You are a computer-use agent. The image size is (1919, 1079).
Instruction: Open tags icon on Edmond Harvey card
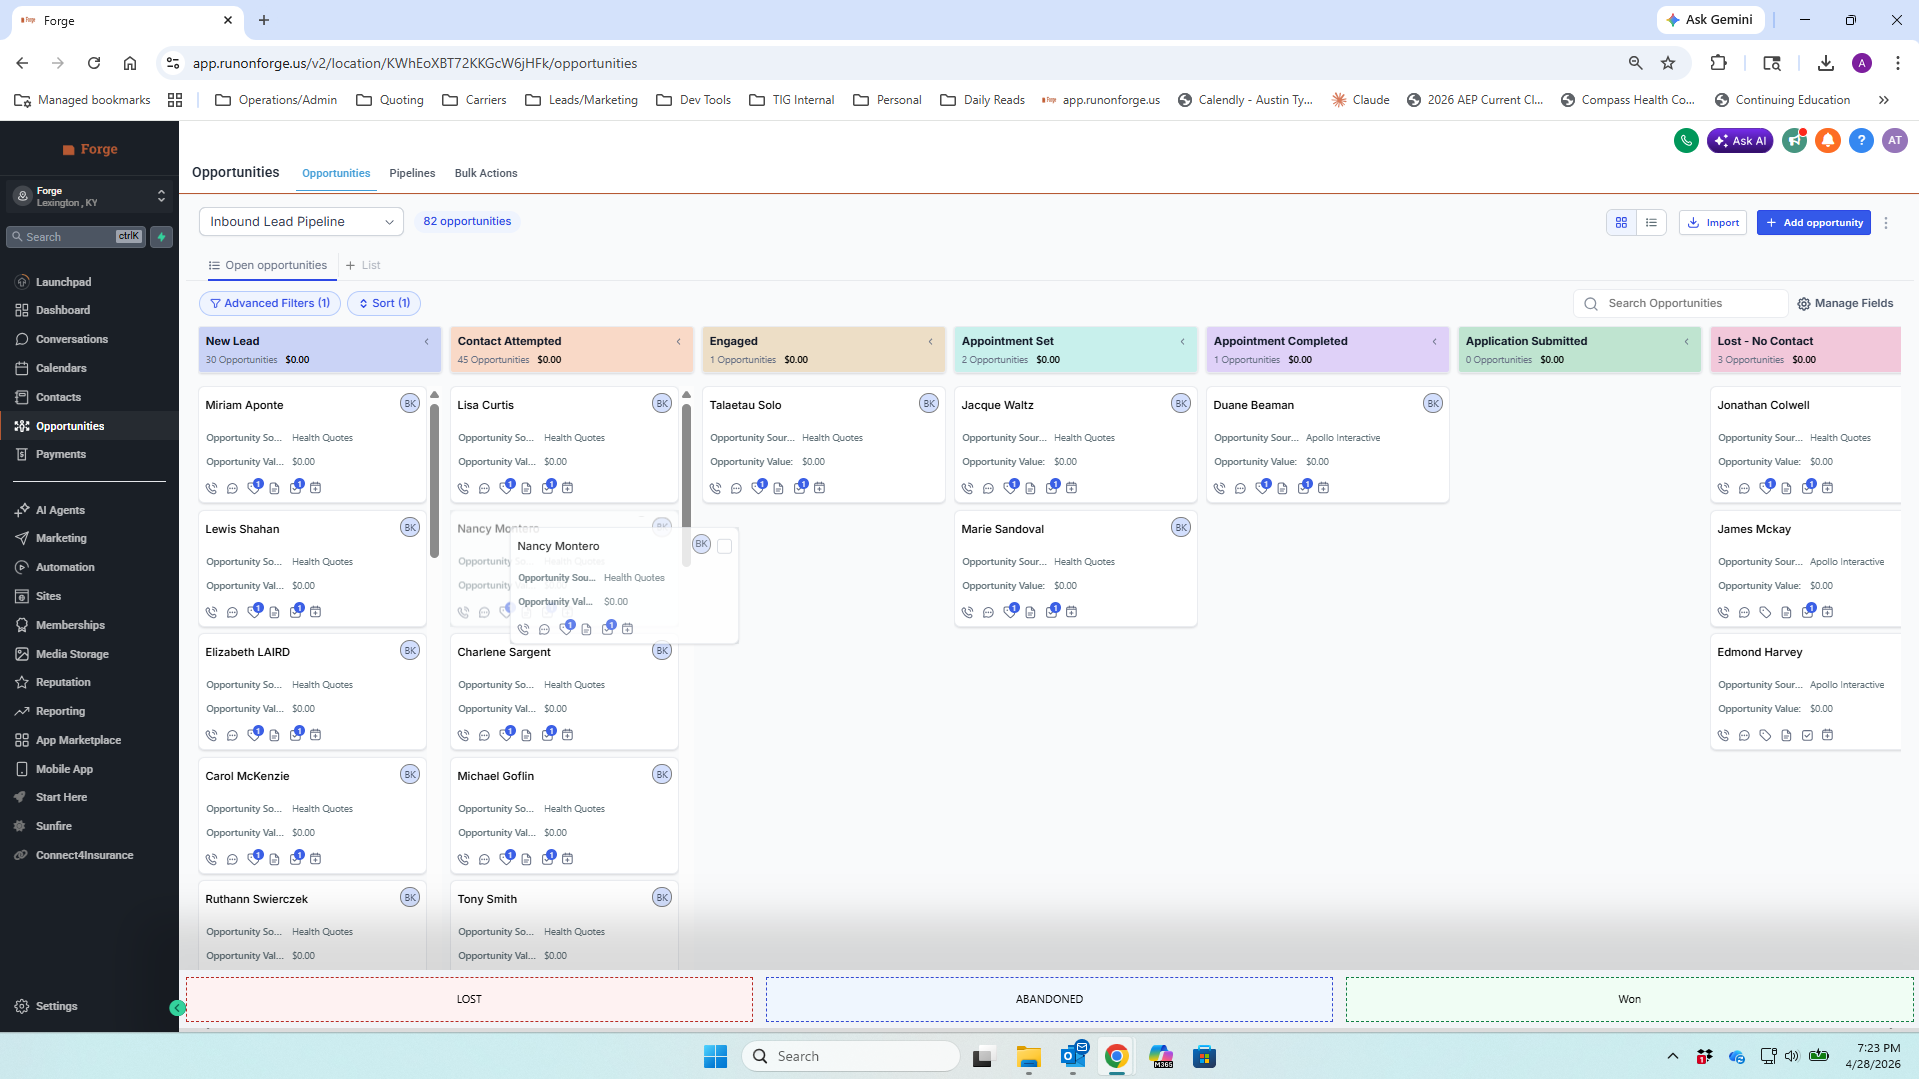pos(1765,735)
